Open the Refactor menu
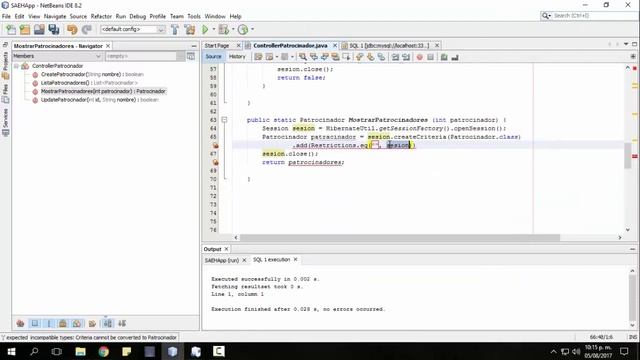Screen dimensions: 640x360 101,16
